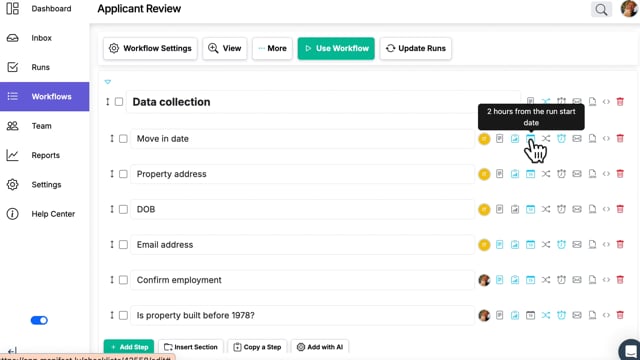Open conditional logic for Is property built before 1978
The image size is (640, 360).
pos(546,315)
